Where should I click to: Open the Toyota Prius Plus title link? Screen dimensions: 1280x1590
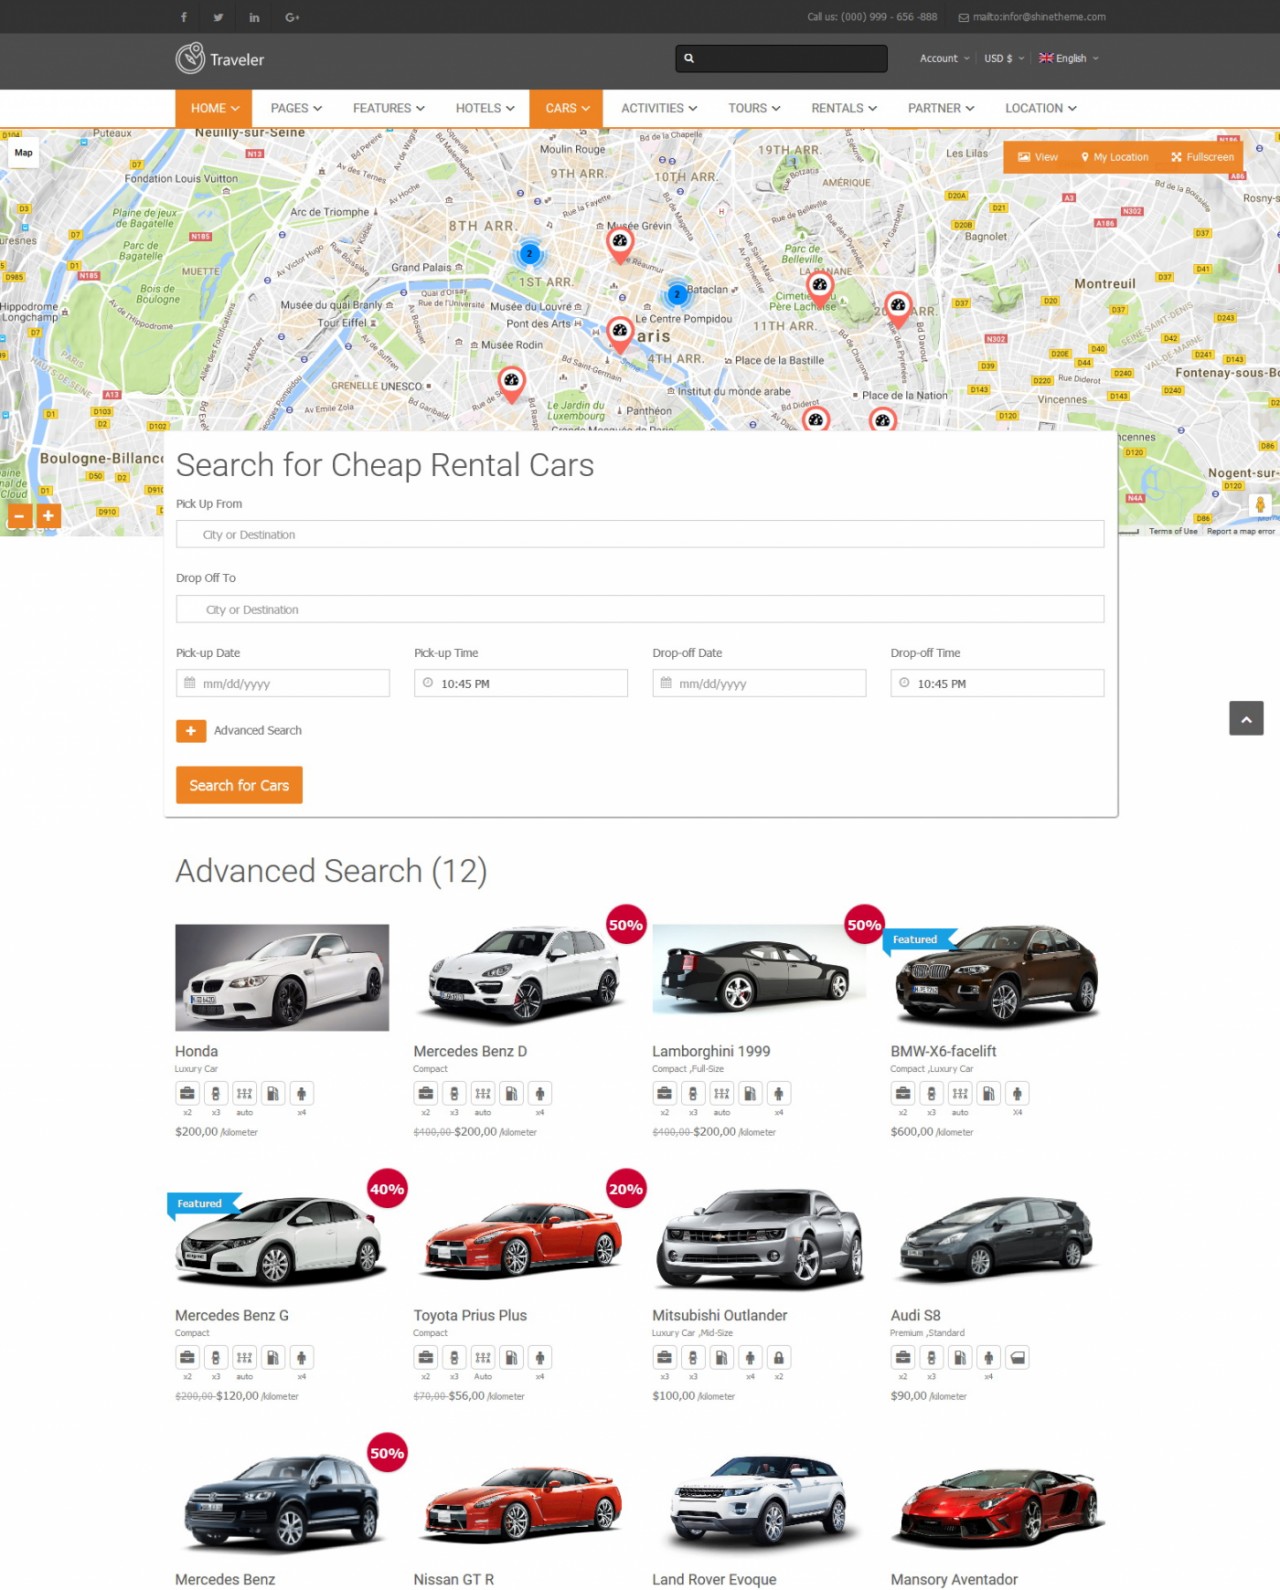pos(470,1315)
